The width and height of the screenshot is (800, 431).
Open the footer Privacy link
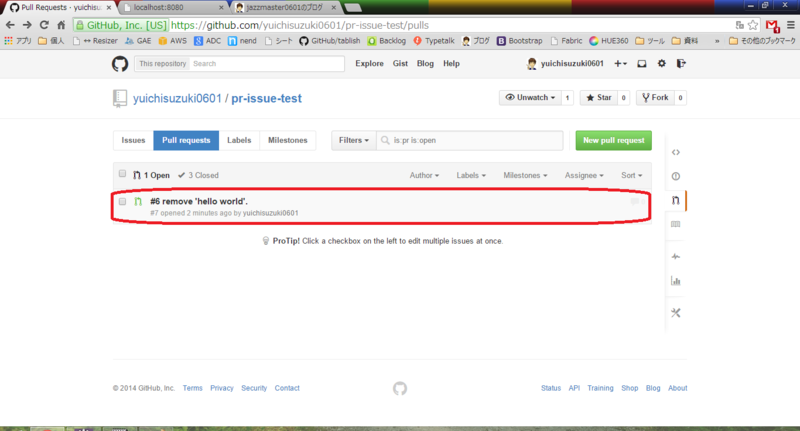click(221, 388)
